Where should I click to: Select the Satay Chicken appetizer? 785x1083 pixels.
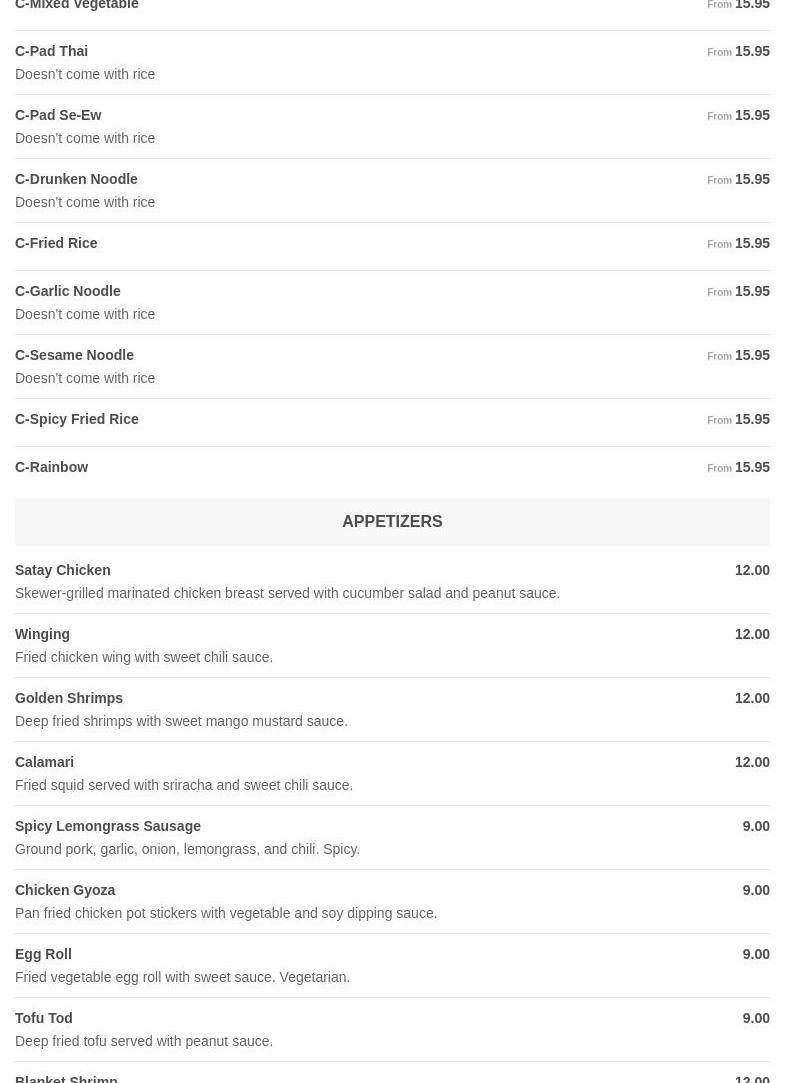pyautogui.click(x=63, y=570)
